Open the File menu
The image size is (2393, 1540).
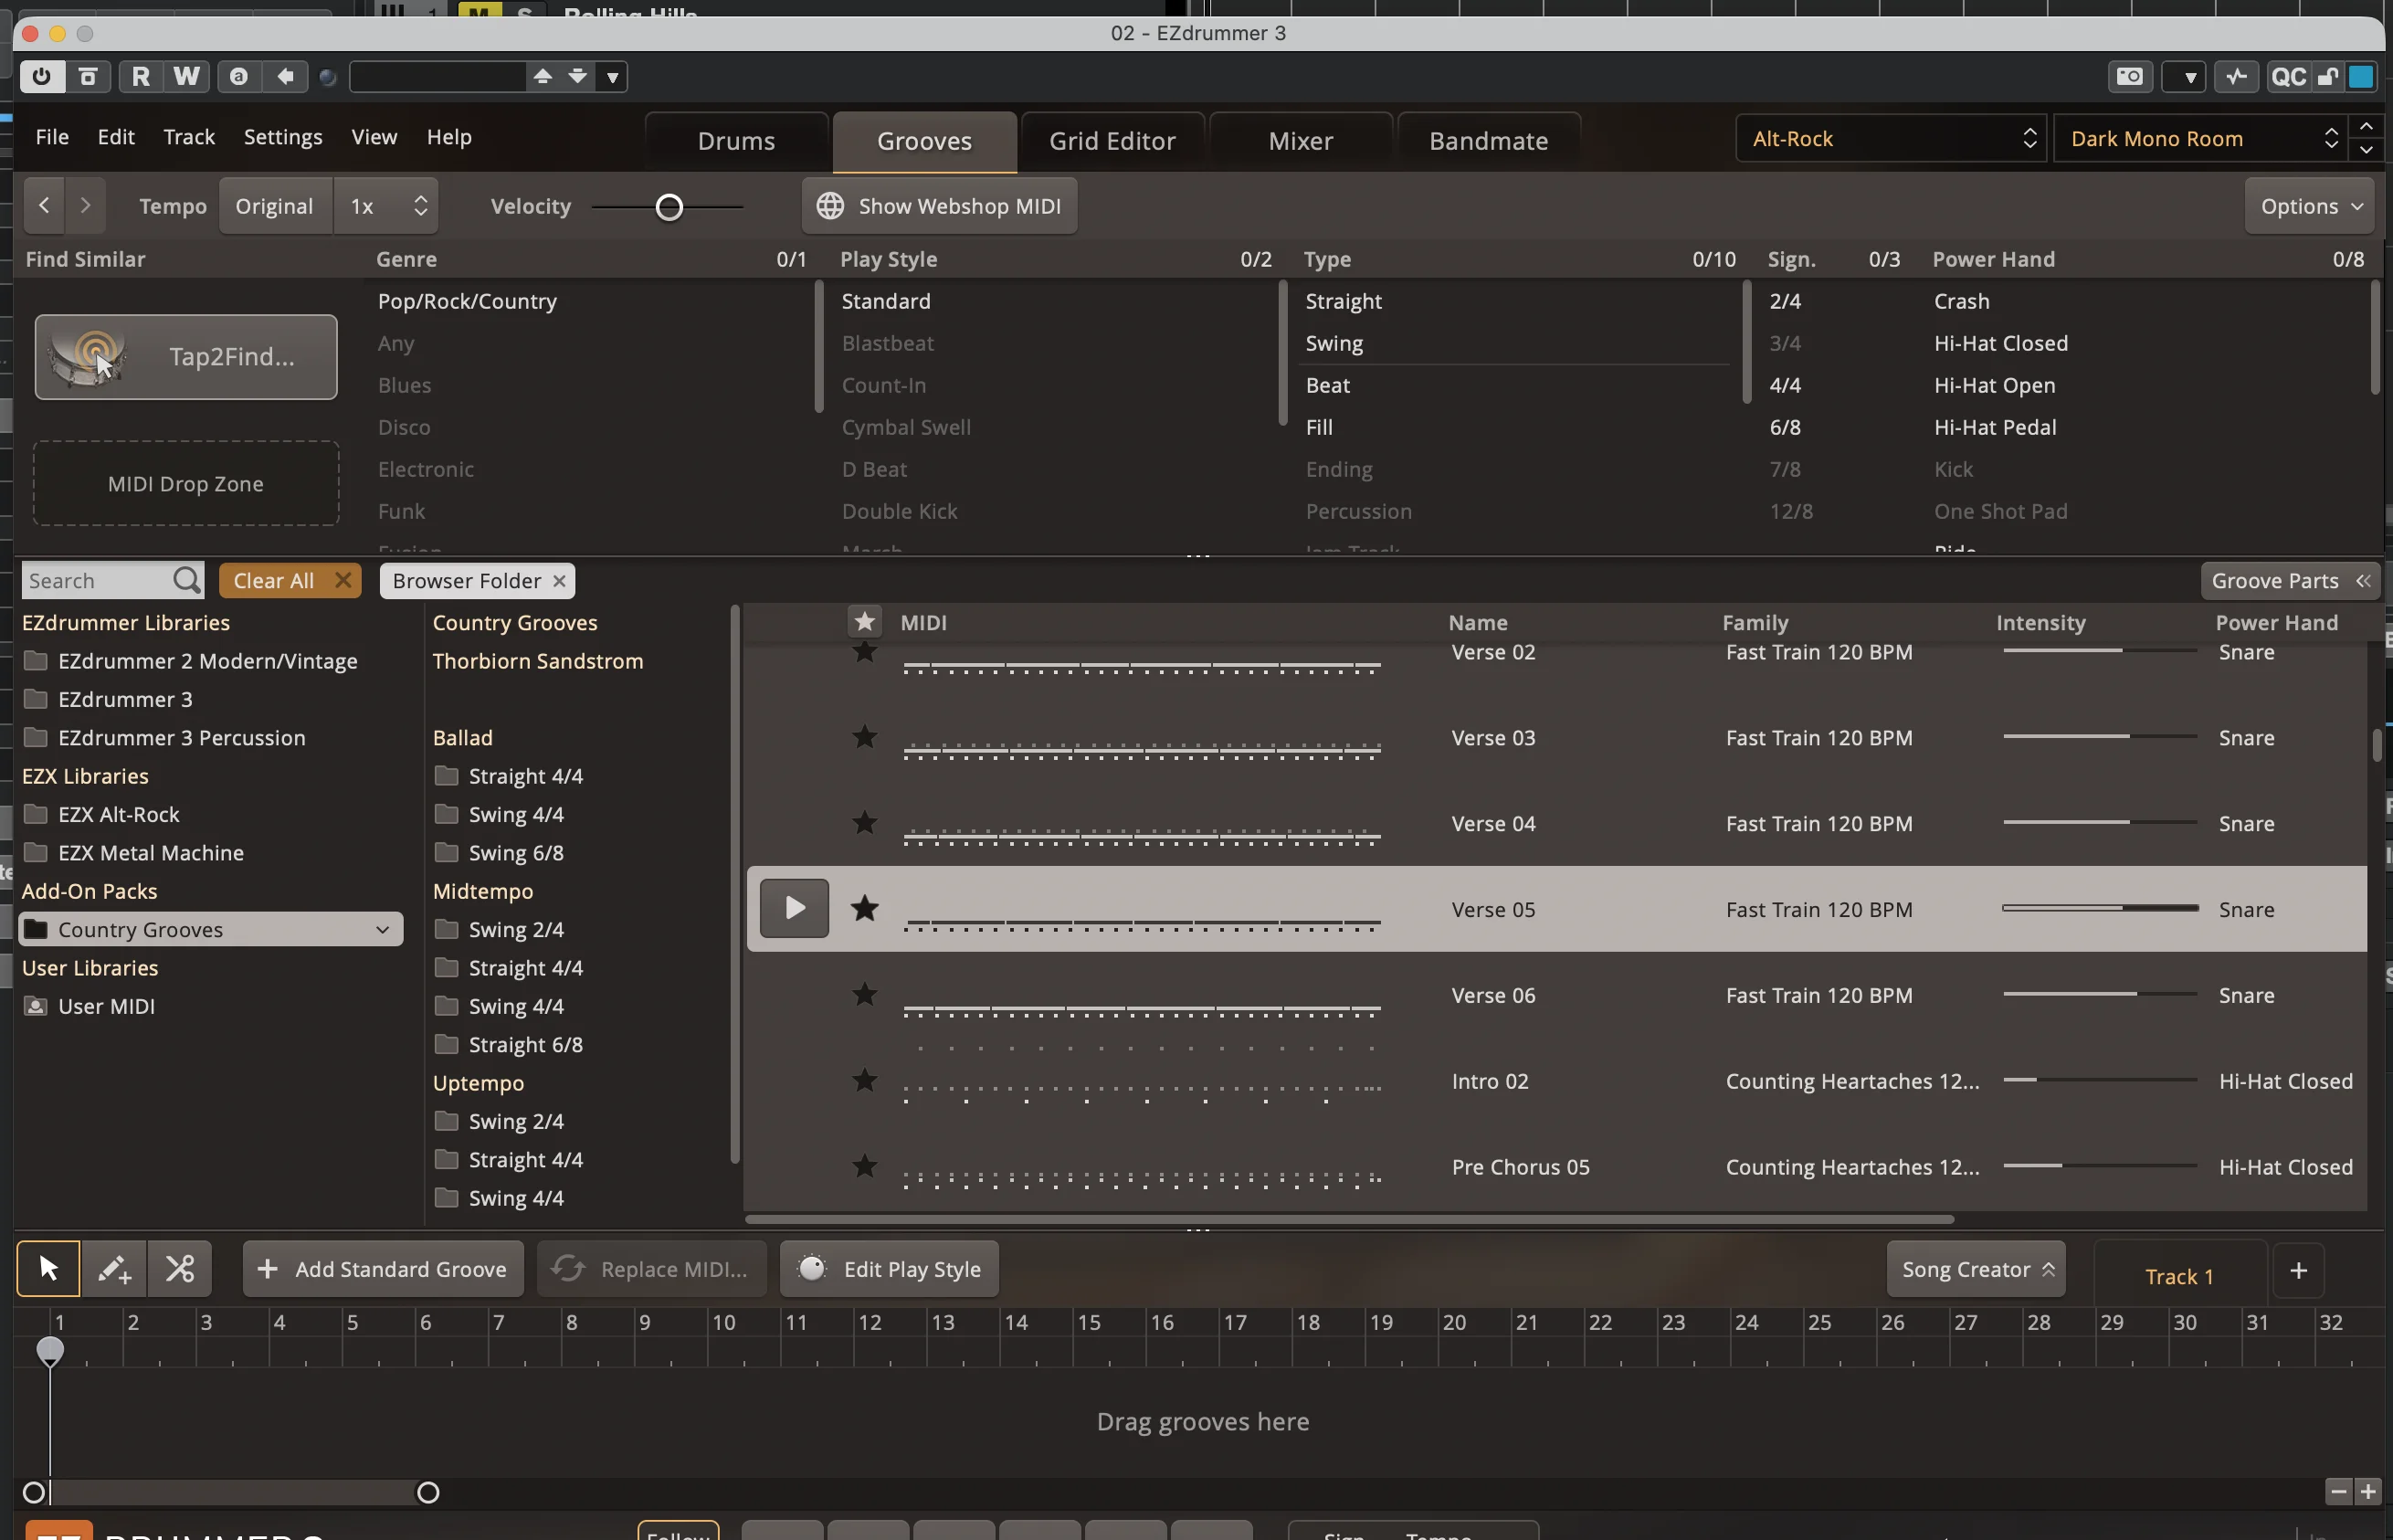coord(52,137)
